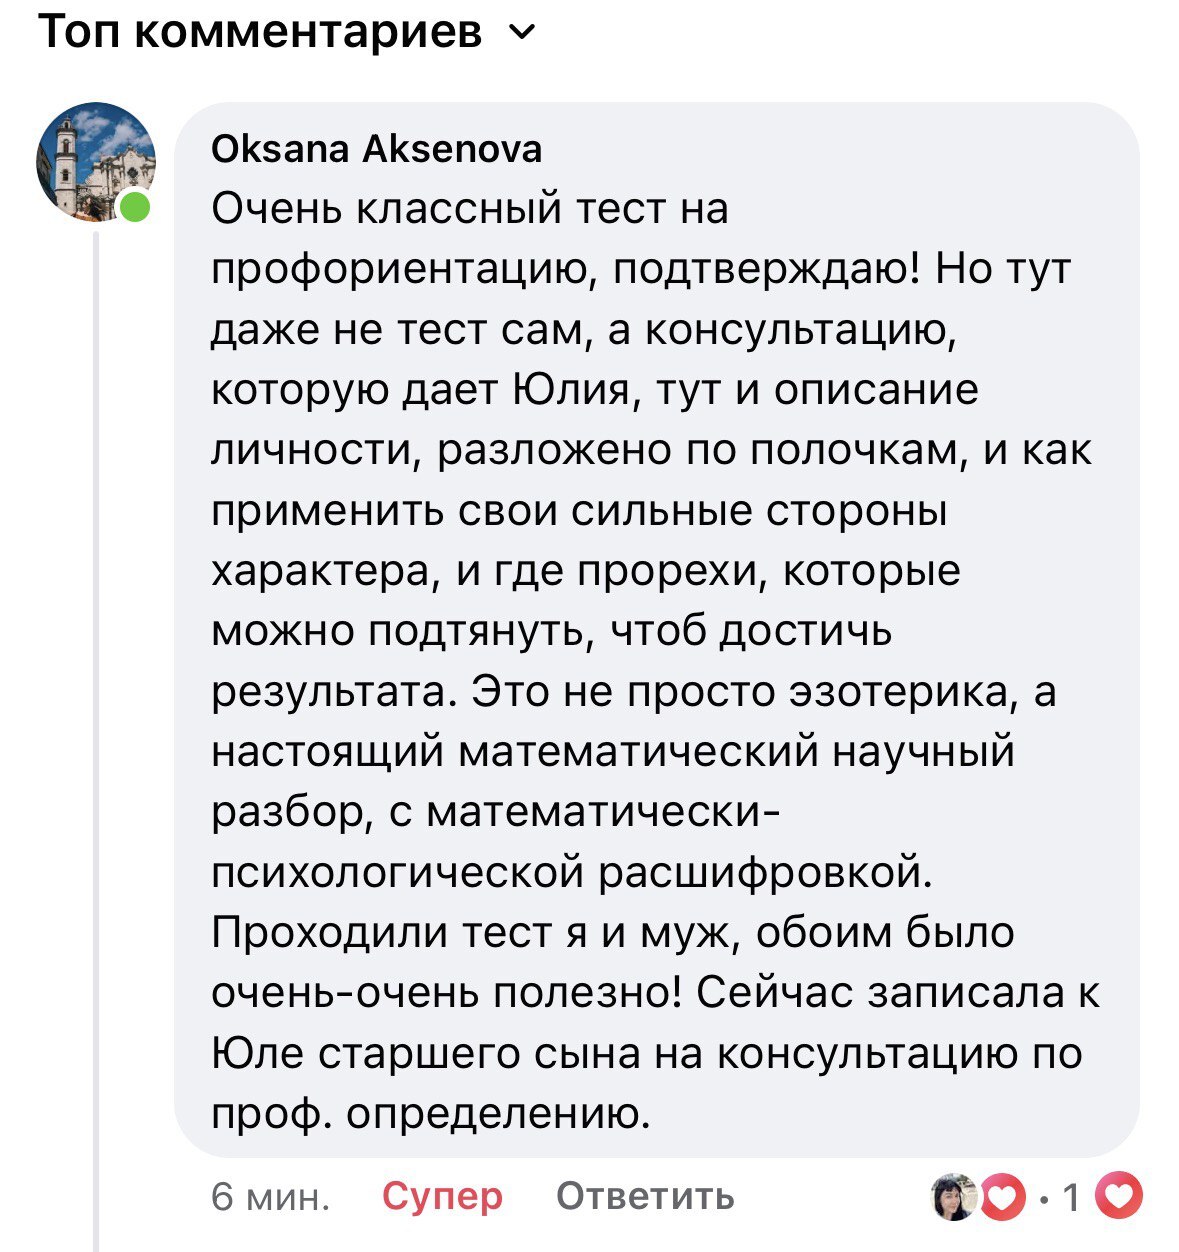Reply using the "Ответить" button

pyautogui.click(x=645, y=1196)
